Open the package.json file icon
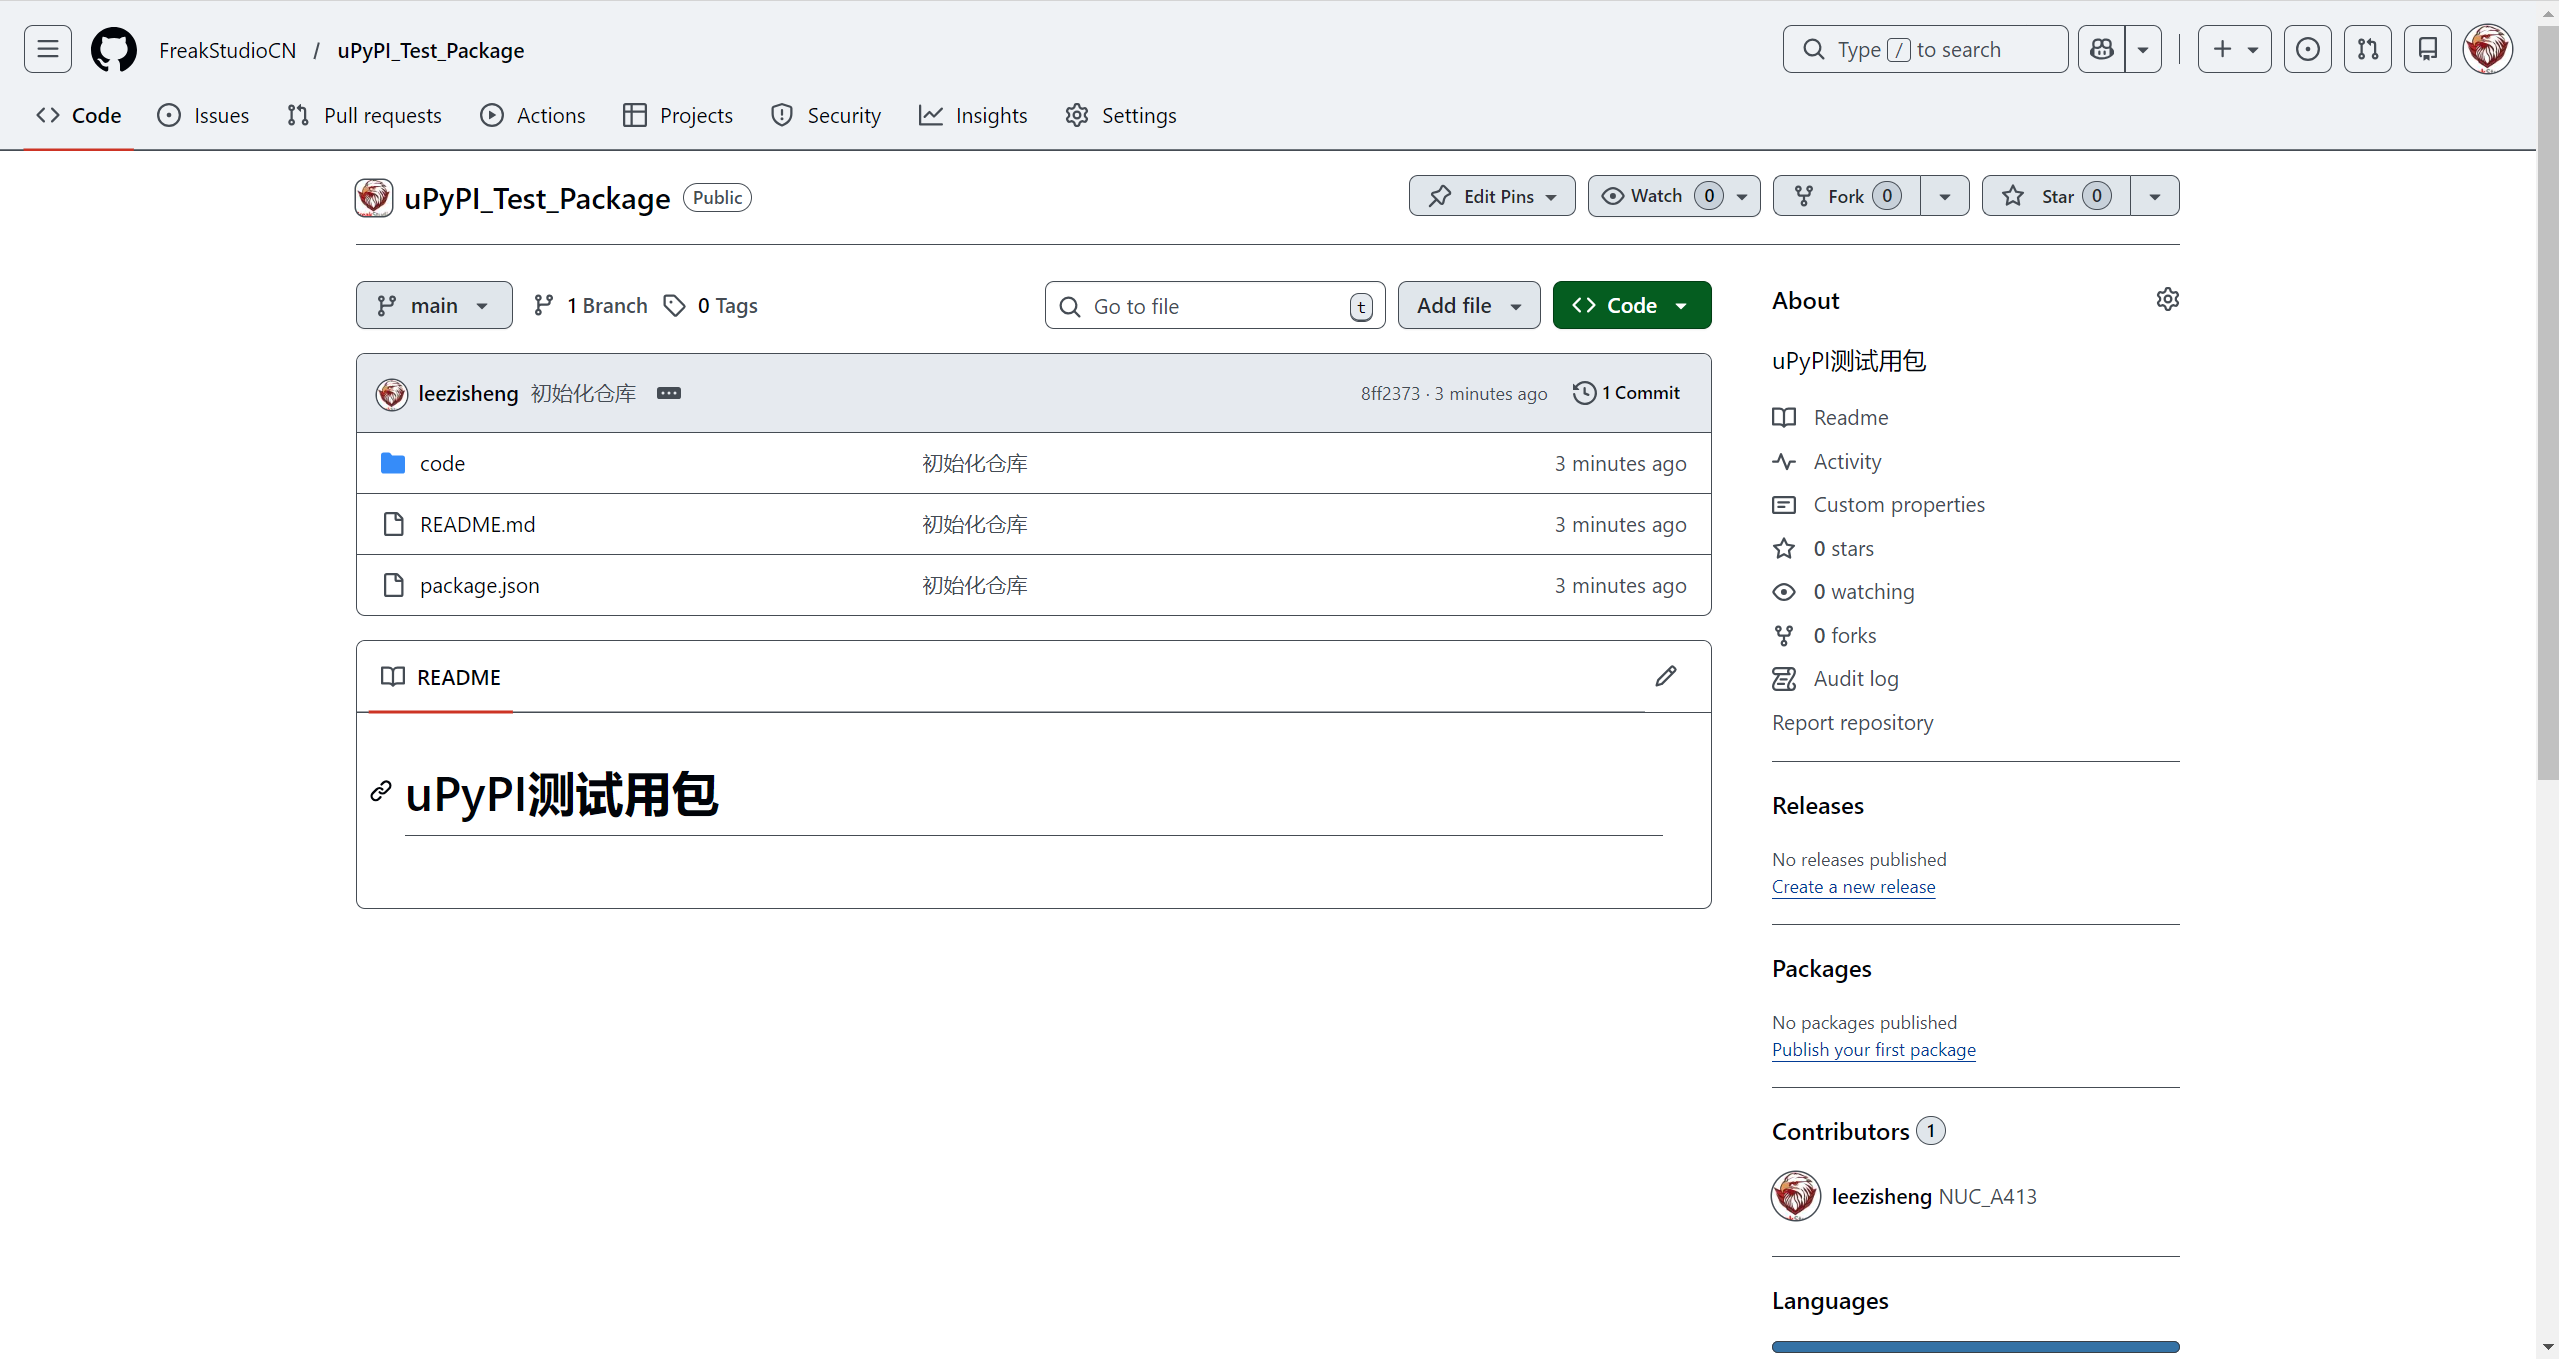The width and height of the screenshot is (2559, 1359). (x=394, y=585)
